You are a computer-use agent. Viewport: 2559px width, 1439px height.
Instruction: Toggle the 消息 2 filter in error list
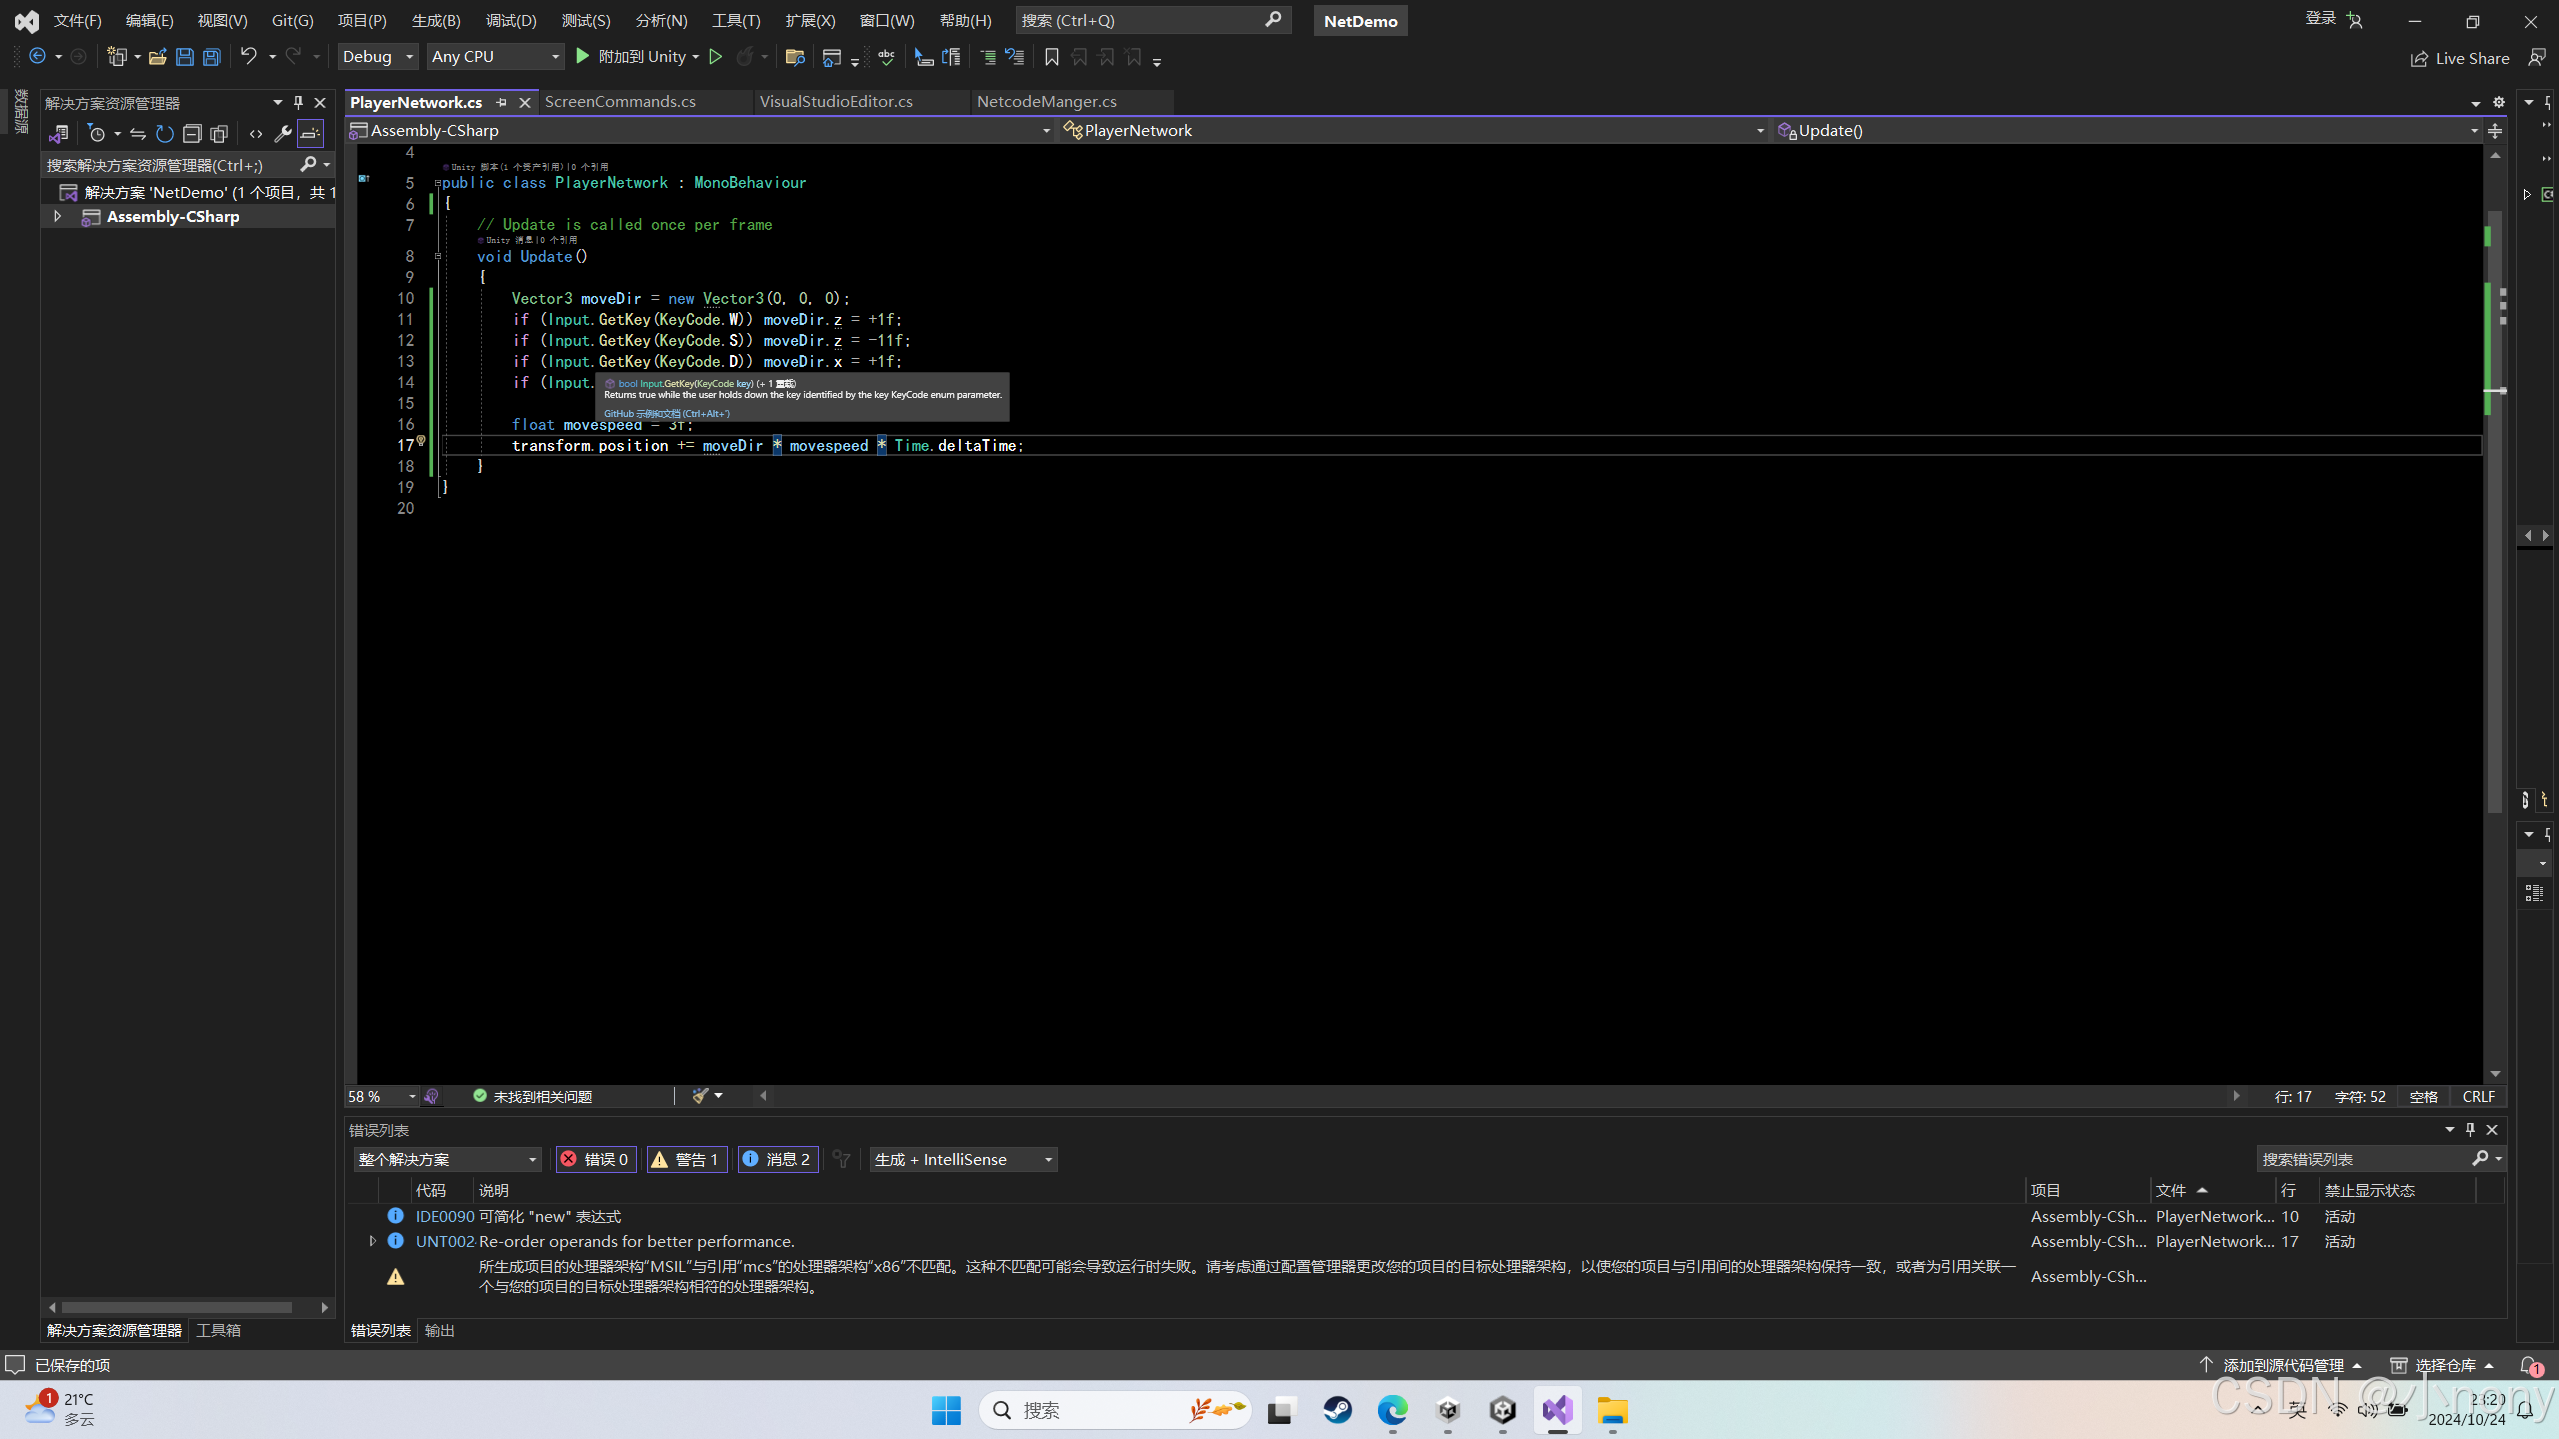(x=778, y=1159)
